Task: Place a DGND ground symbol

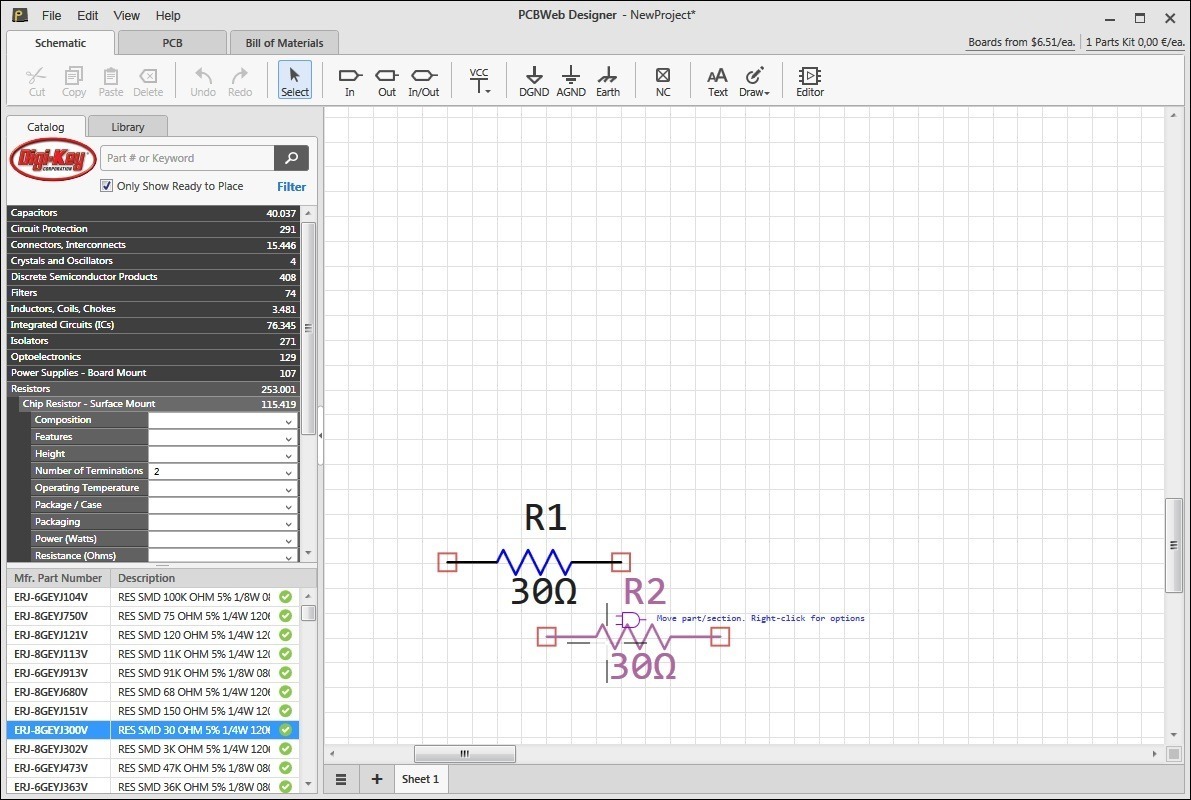Action: point(534,81)
